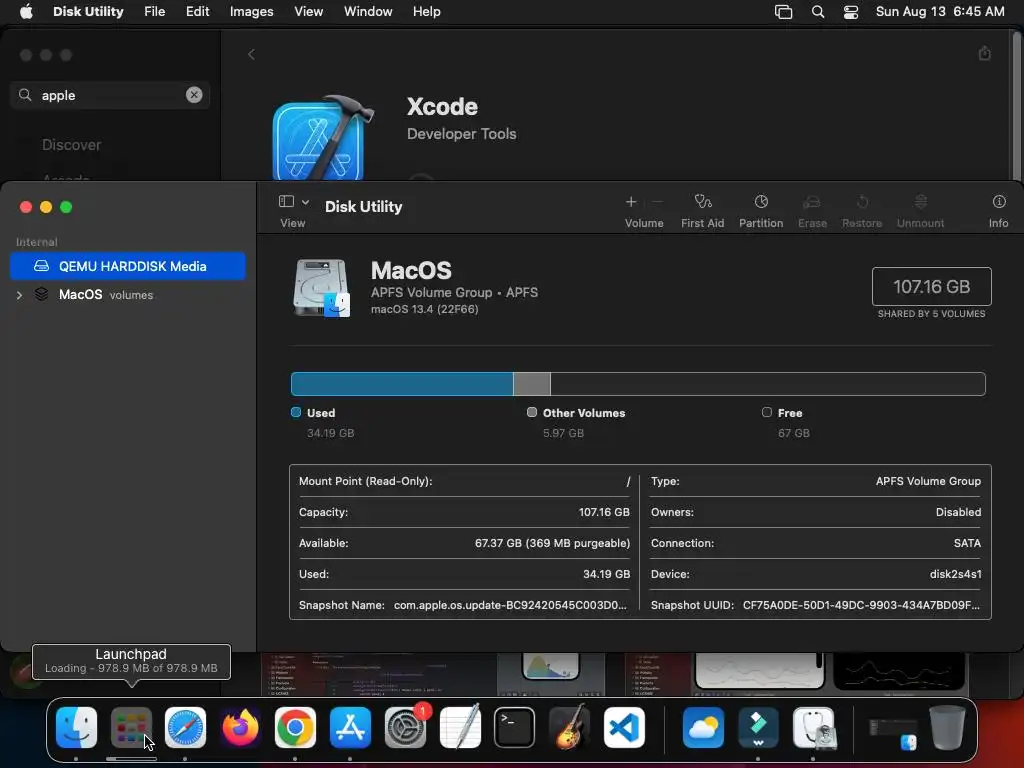Click the App Store share icon
This screenshot has width=1024, height=768.
985,54
